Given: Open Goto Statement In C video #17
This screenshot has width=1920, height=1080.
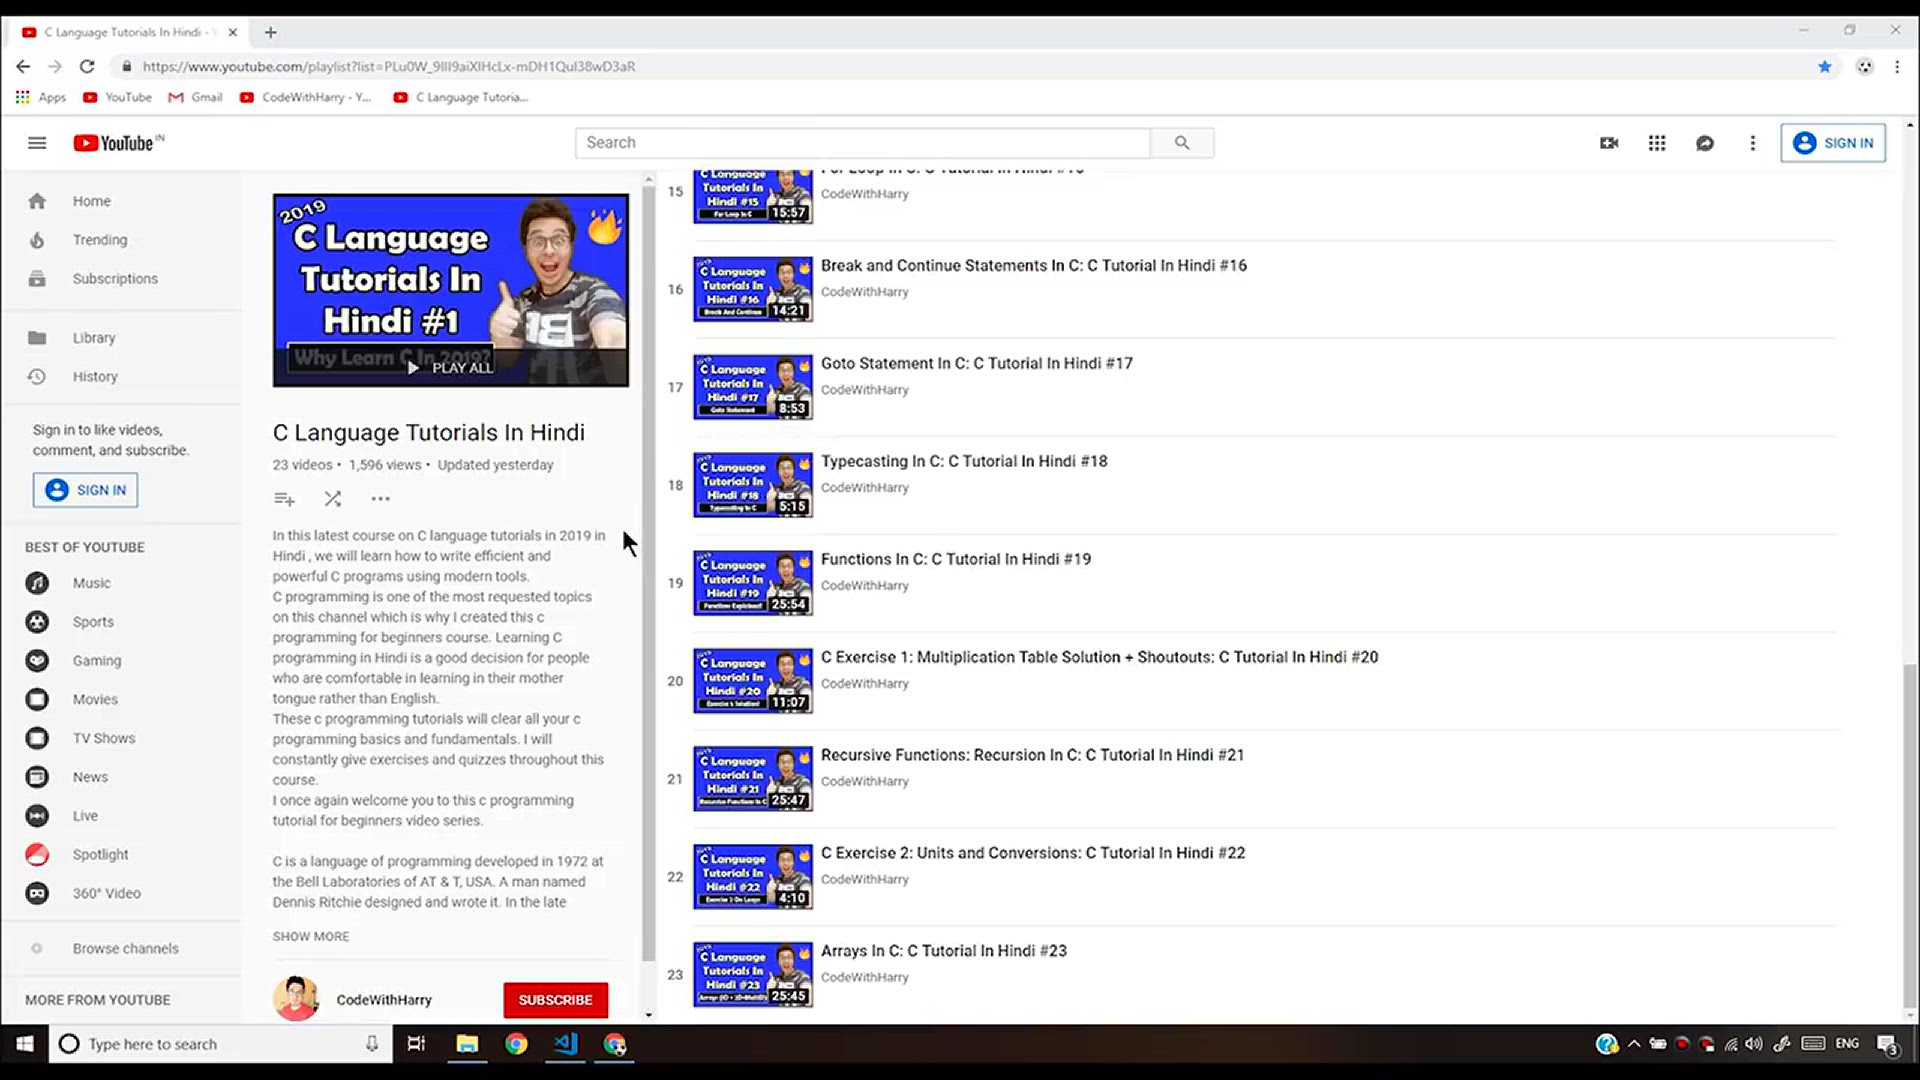Looking at the screenshot, I should point(976,363).
